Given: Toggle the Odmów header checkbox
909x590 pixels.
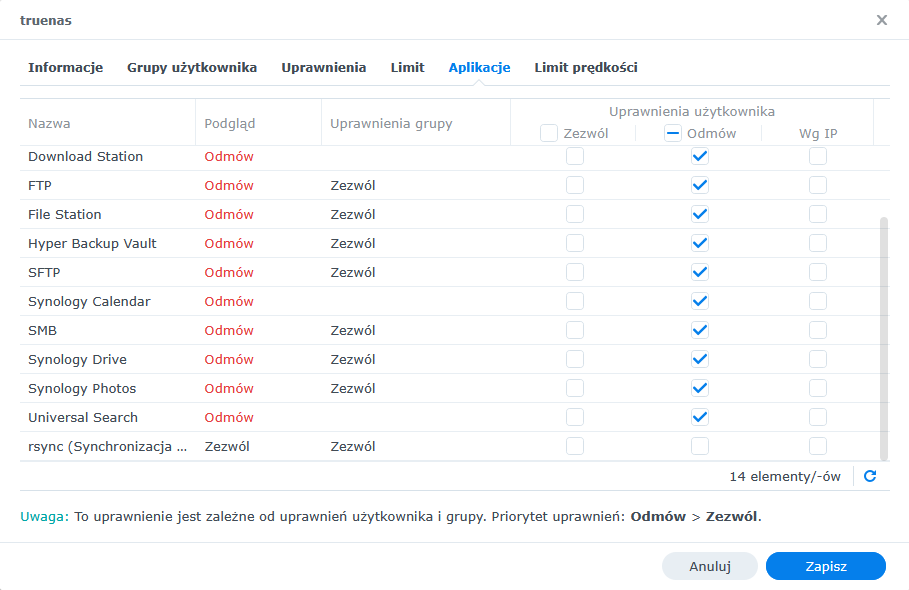Looking at the screenshot, I should [x=673, y=133].
